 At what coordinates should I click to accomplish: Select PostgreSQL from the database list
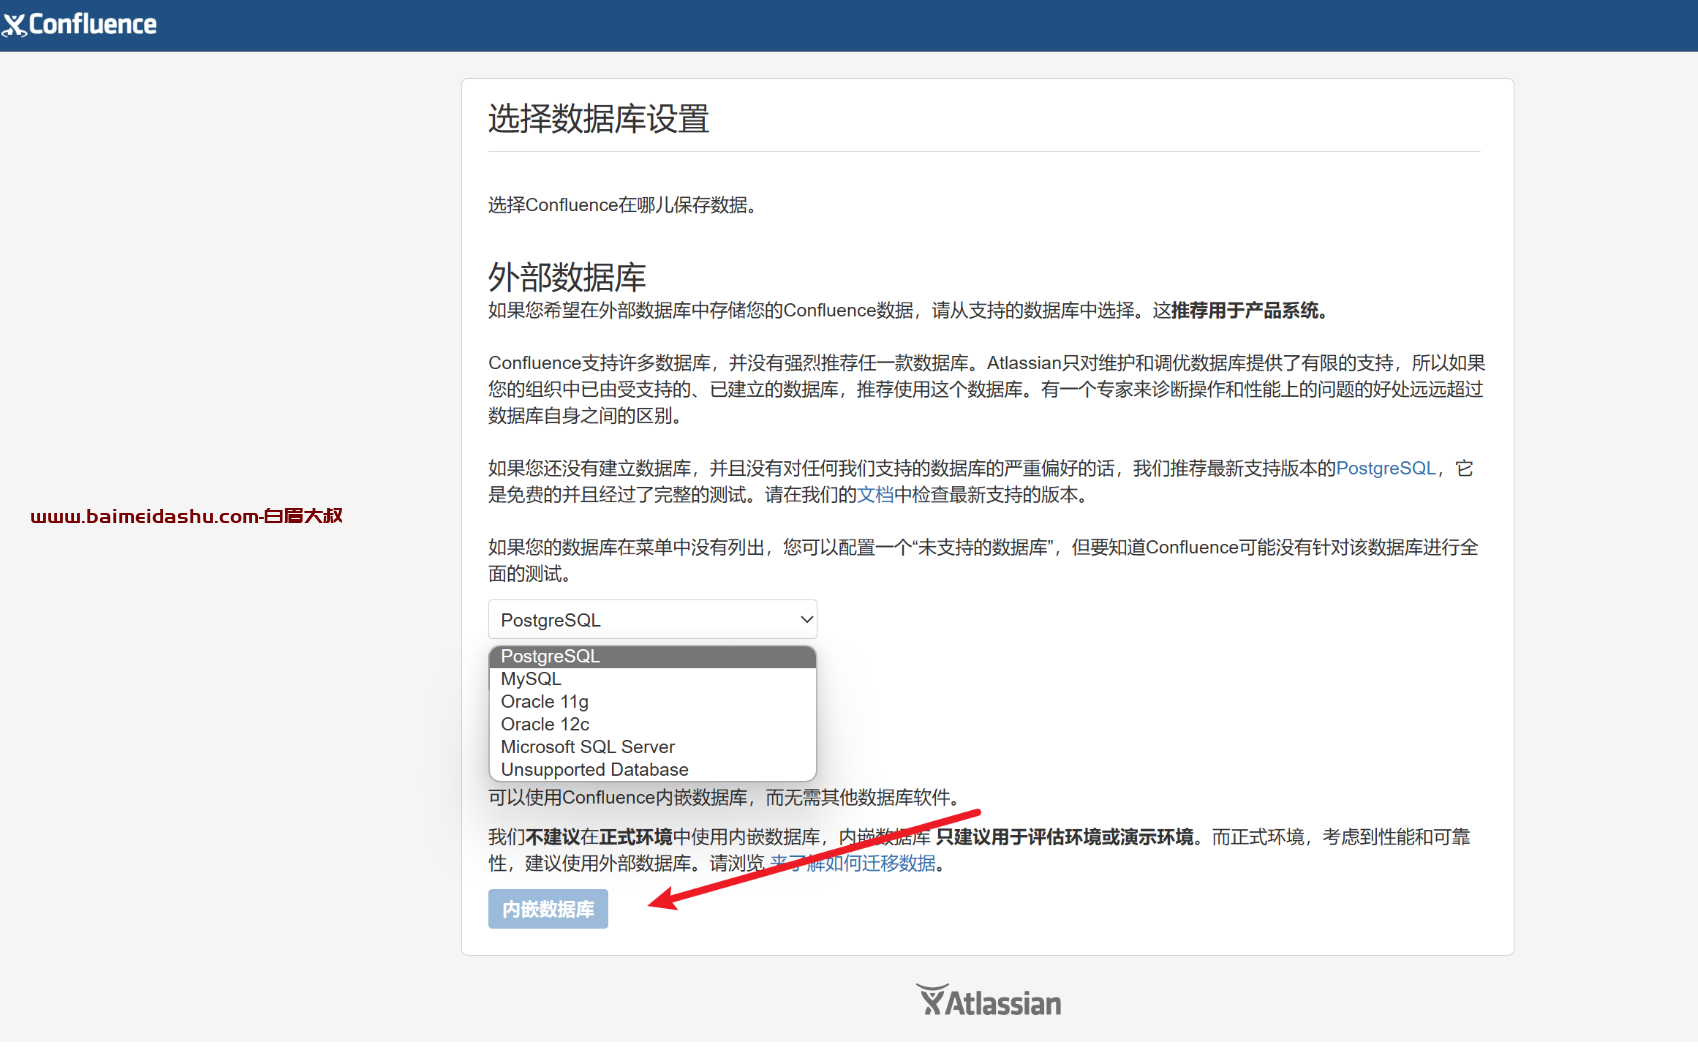pyautogui.click(x=652, y=656)
